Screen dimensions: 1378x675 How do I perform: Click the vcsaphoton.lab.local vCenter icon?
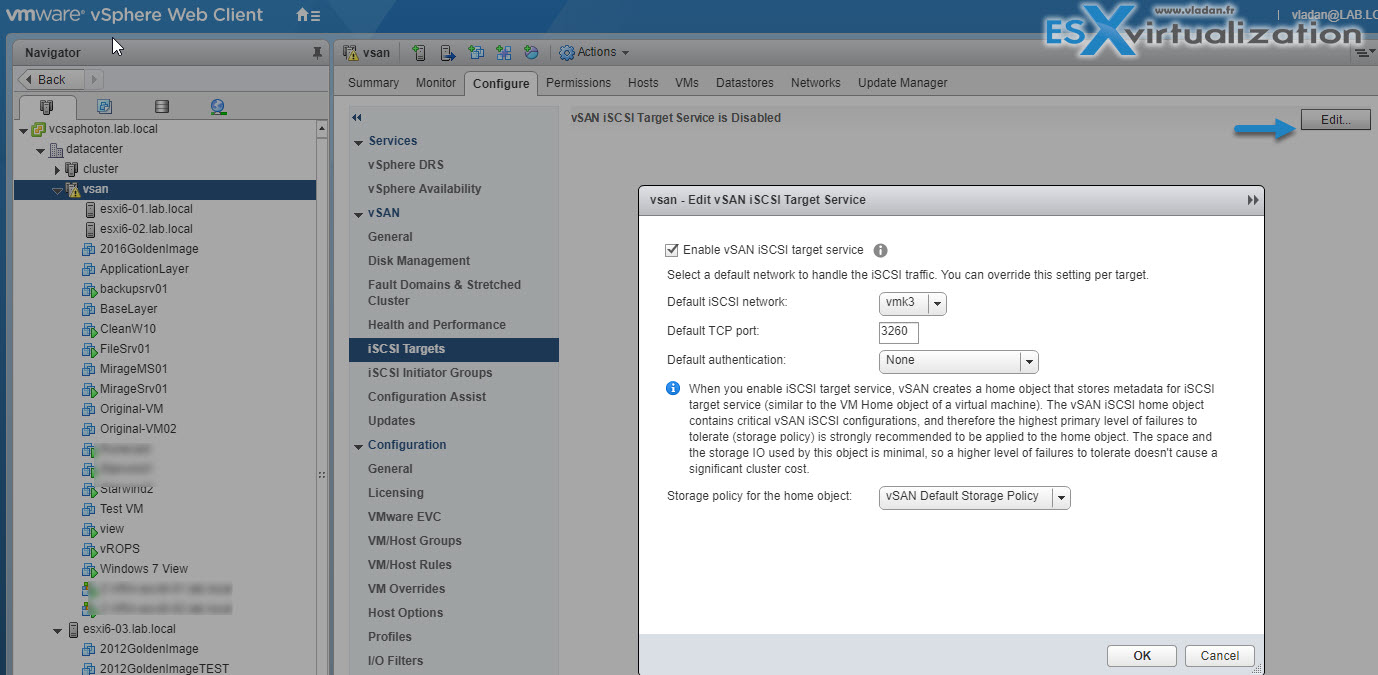click(x=38, y=129)
